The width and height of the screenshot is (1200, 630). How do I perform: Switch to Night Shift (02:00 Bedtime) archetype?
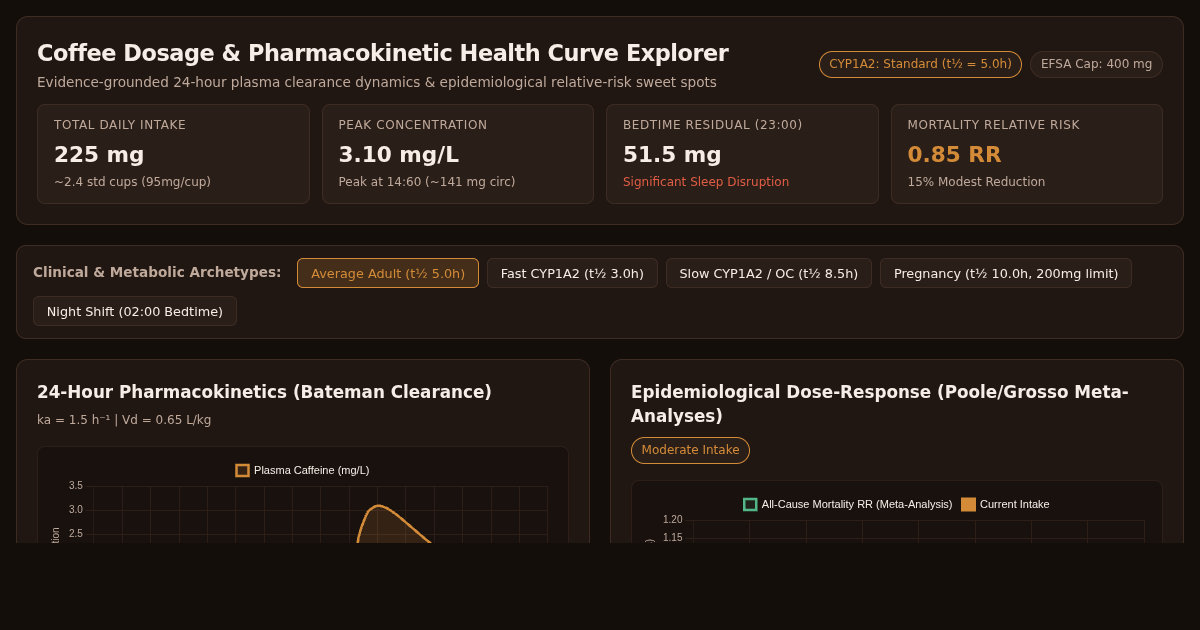click(135, 311)
